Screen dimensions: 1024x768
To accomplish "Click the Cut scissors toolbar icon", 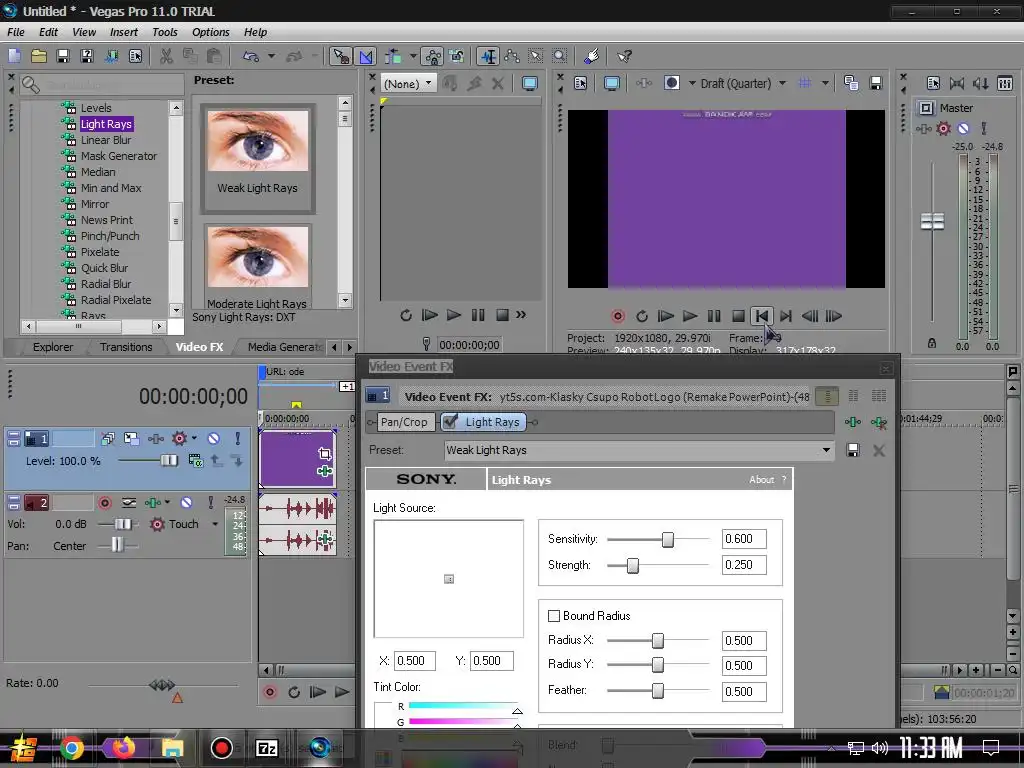I will pyautogui.click(x=167, y=56).
